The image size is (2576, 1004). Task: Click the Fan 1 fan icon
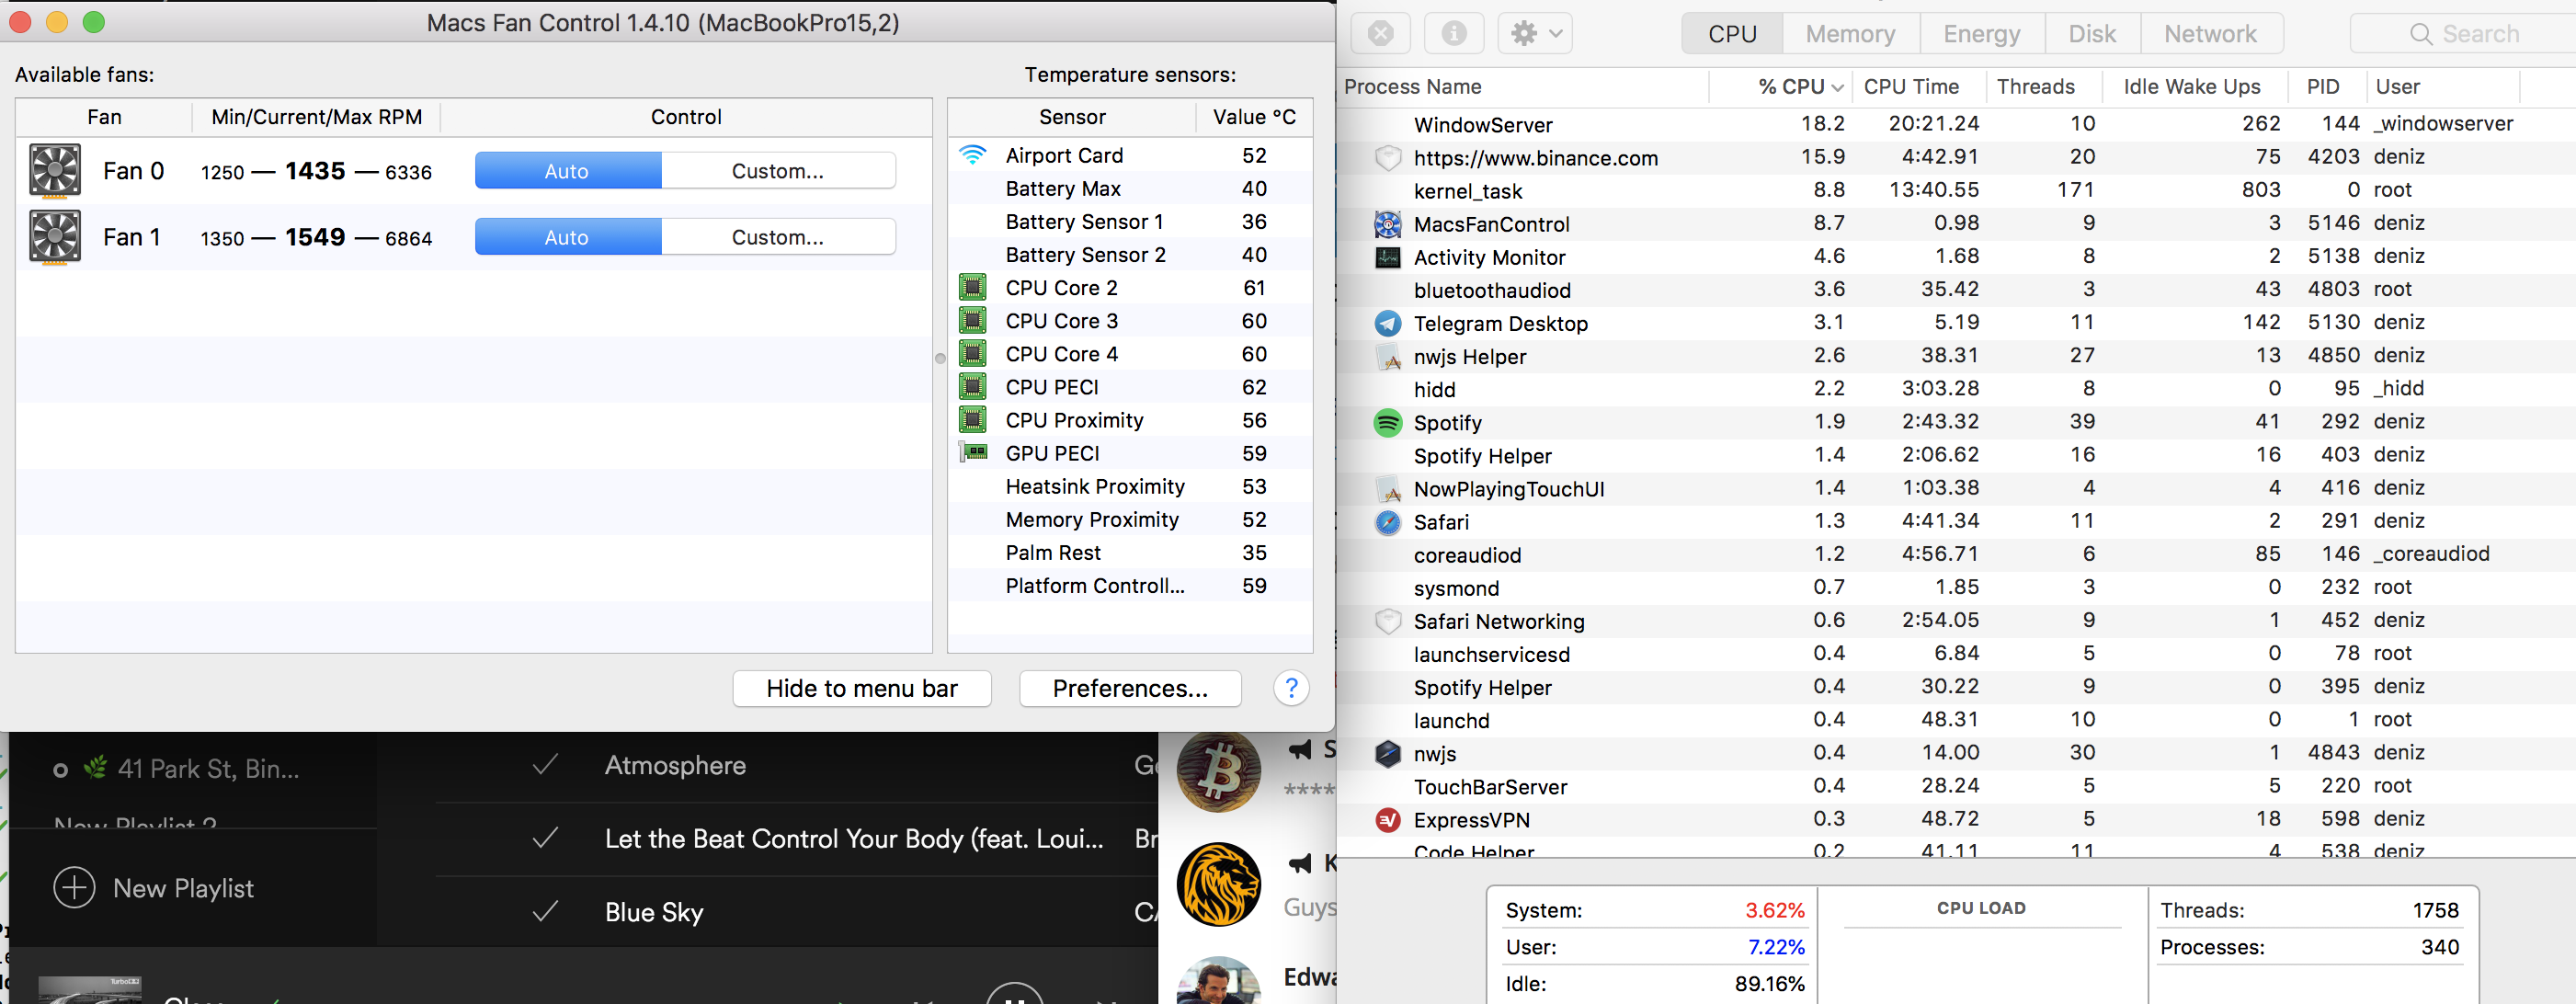tap(54, 237)
